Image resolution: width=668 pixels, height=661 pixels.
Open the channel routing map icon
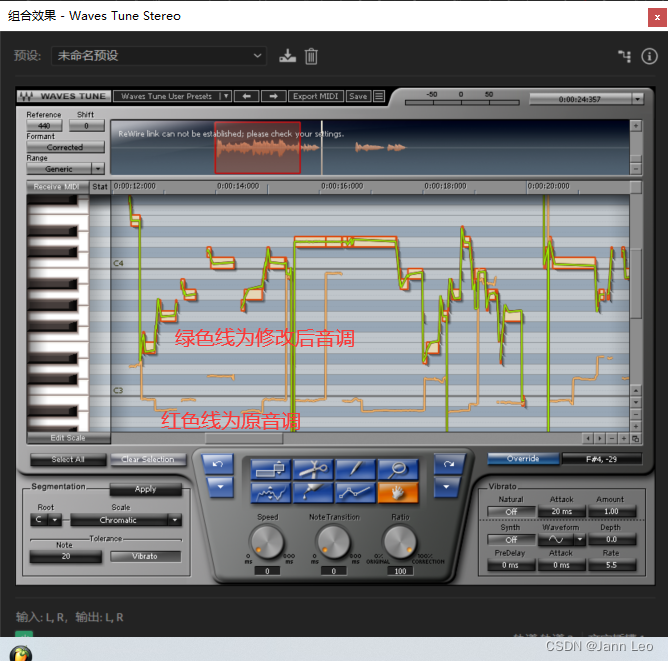625,56
